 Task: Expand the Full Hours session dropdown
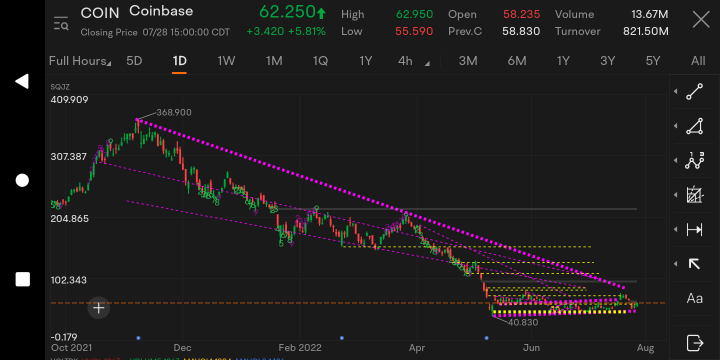point(80,61)
